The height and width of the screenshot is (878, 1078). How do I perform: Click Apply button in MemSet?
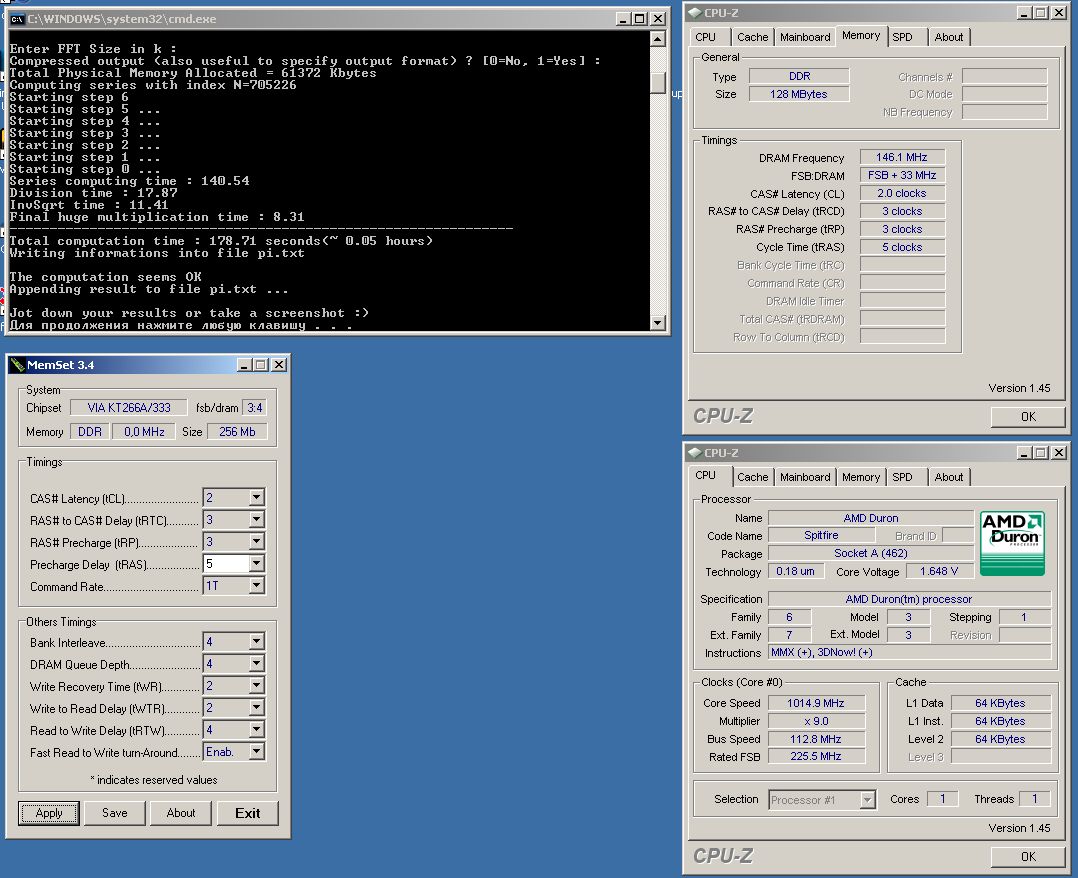coord(49,813)
